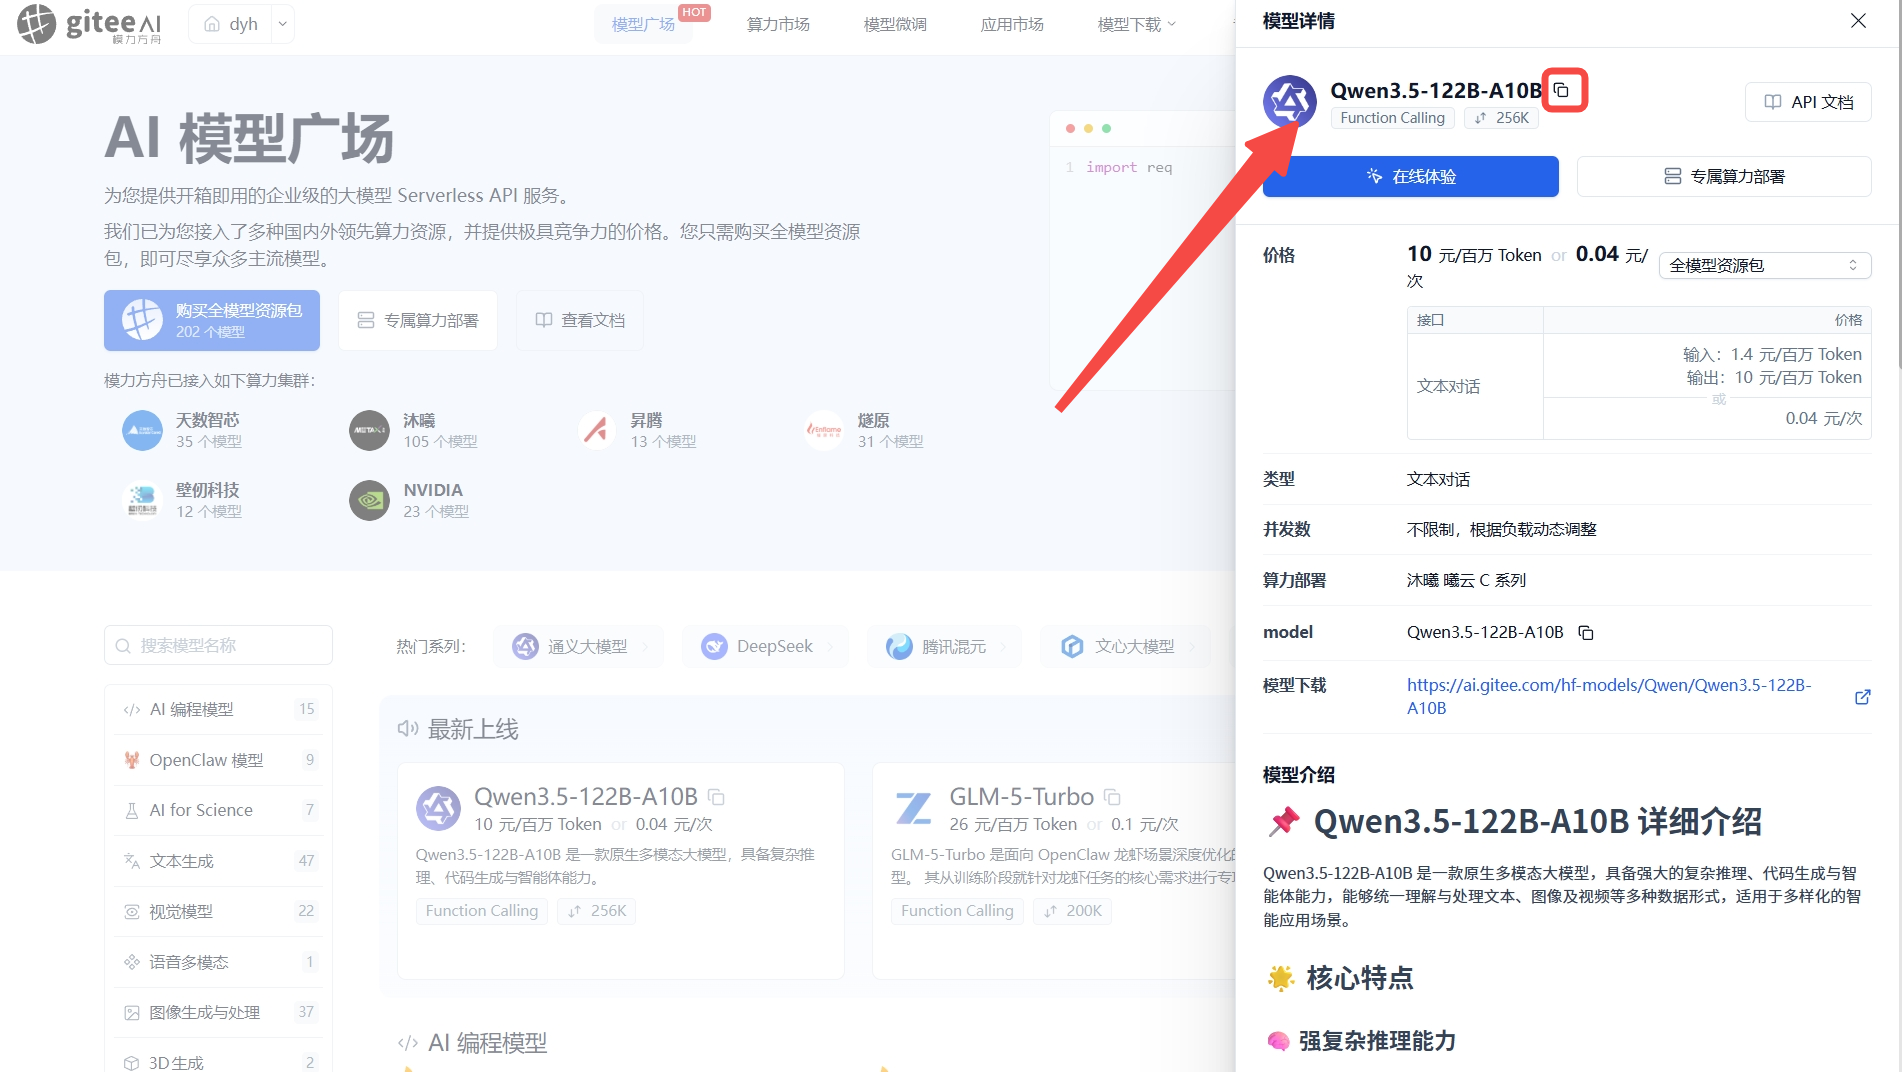This screenshot has width=1902, height=1072.
Task: Open the dyh workspace dropdown arrow
Action: tap(283, 24)
